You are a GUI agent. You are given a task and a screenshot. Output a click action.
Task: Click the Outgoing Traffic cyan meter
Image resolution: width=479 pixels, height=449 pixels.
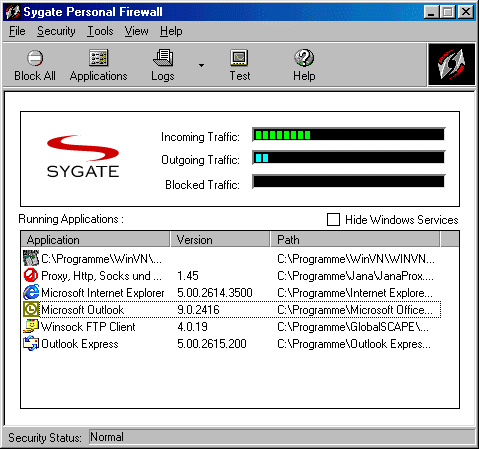tap(349, 158)
